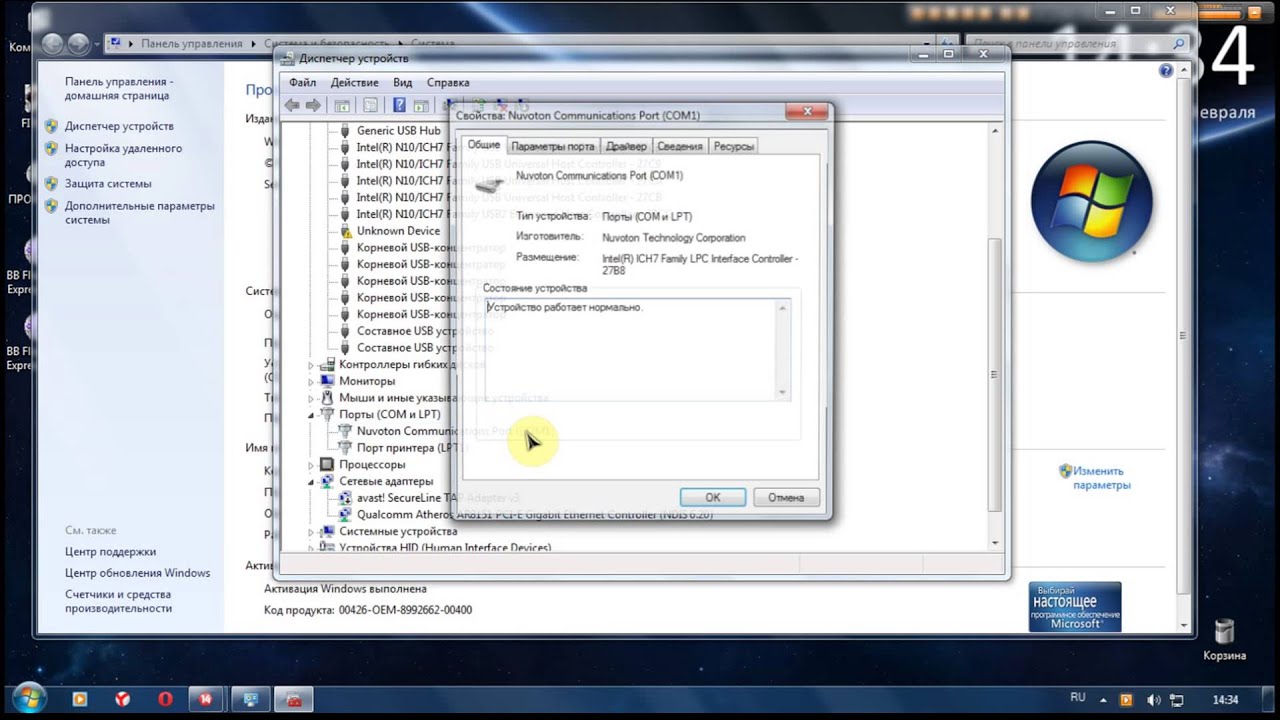The image size is (1280, 720).
Task: Click the Порт принтера (LPT1) port icon
Action: pyautogui.click(x=345, y=448)
